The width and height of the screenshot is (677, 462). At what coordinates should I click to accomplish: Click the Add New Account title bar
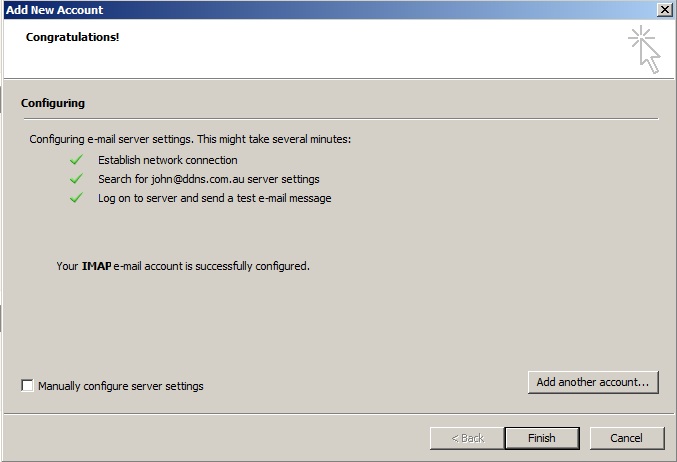[328, 10]
